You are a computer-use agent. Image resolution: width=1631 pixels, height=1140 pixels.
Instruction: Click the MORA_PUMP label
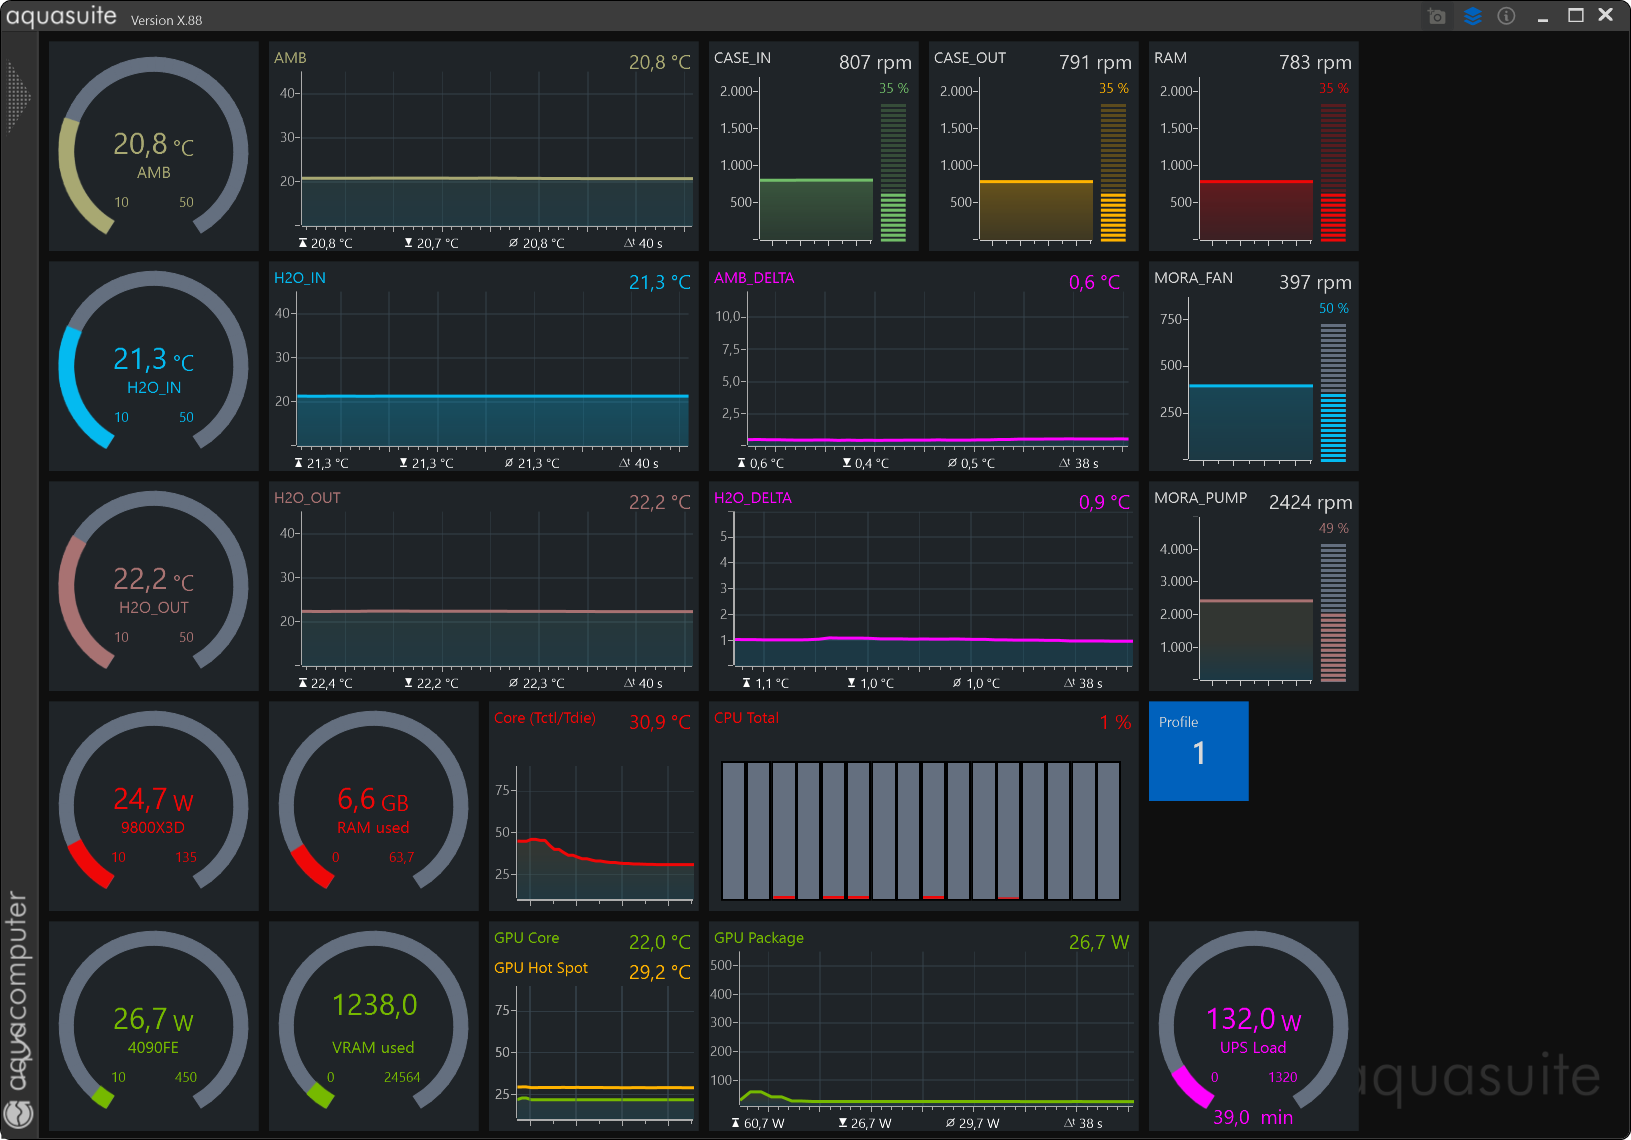(1200, 498)
